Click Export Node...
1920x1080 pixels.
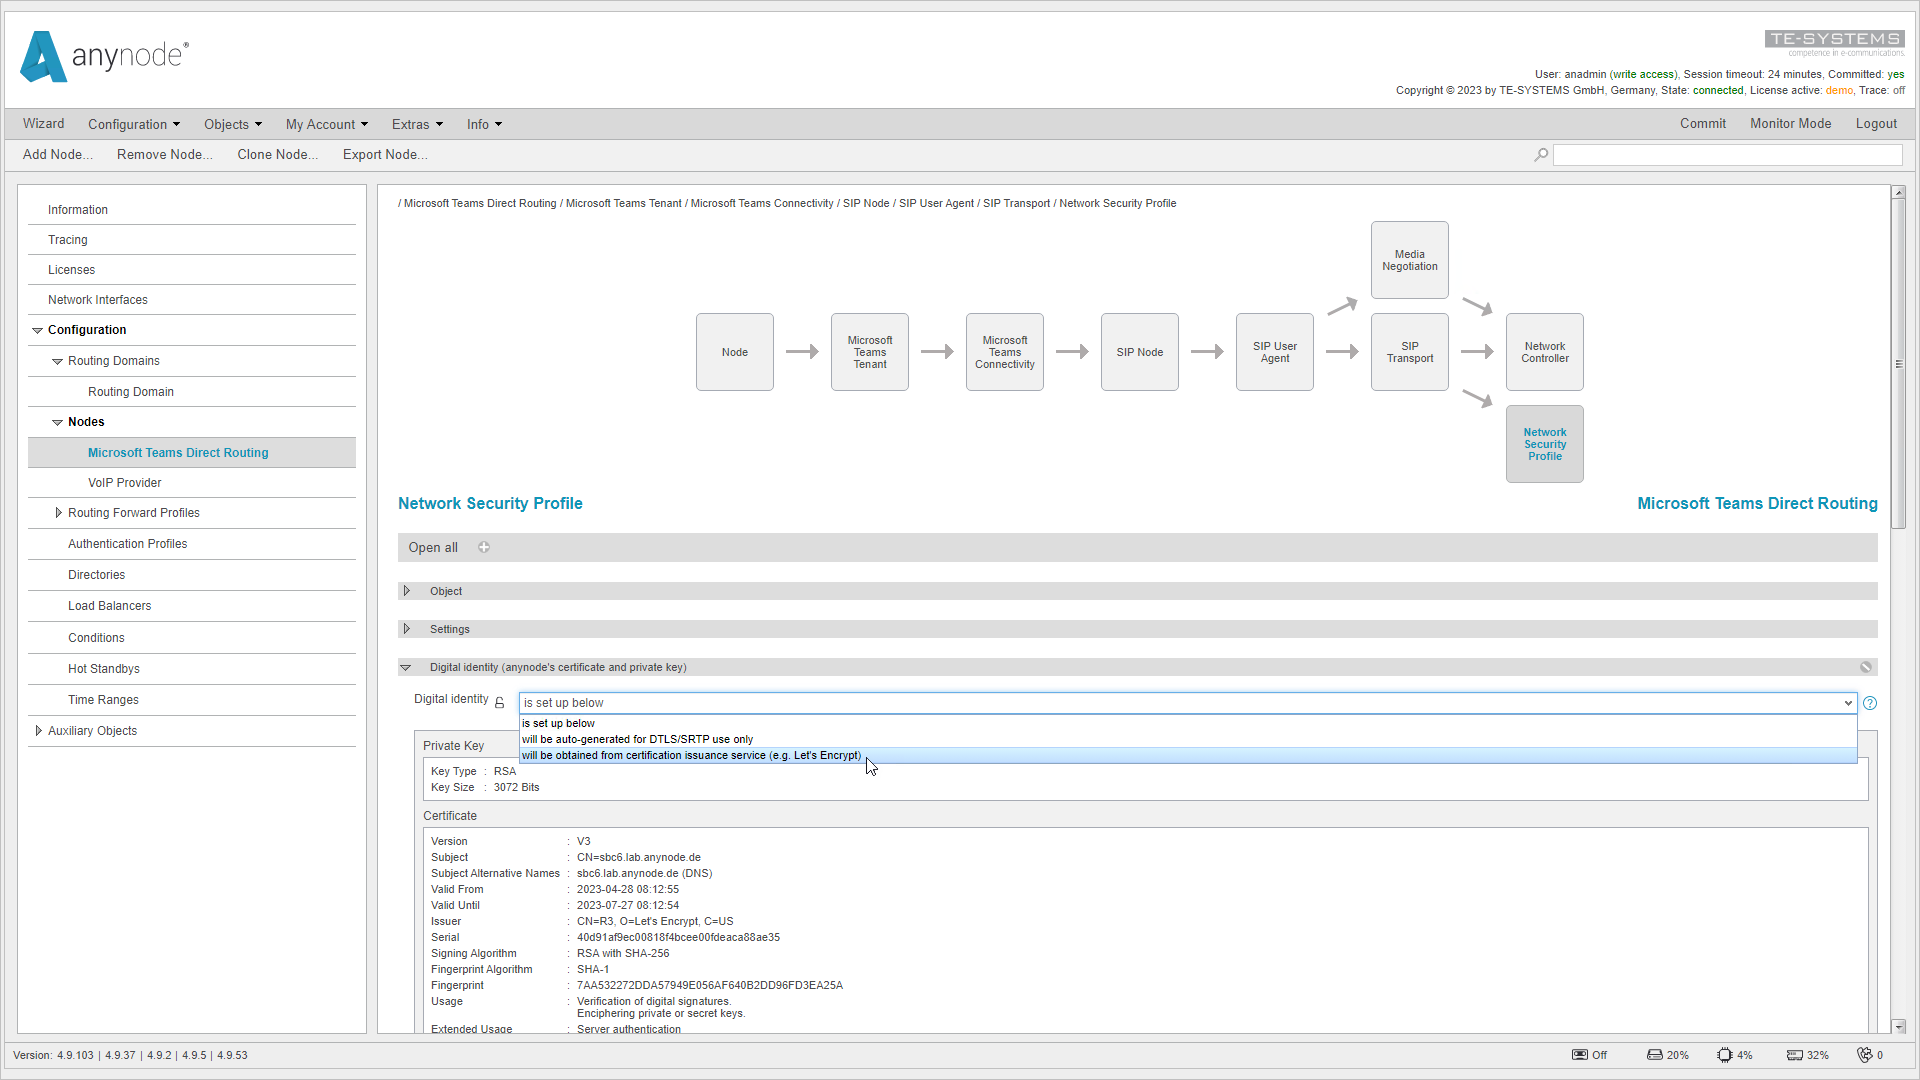[385, 154]
